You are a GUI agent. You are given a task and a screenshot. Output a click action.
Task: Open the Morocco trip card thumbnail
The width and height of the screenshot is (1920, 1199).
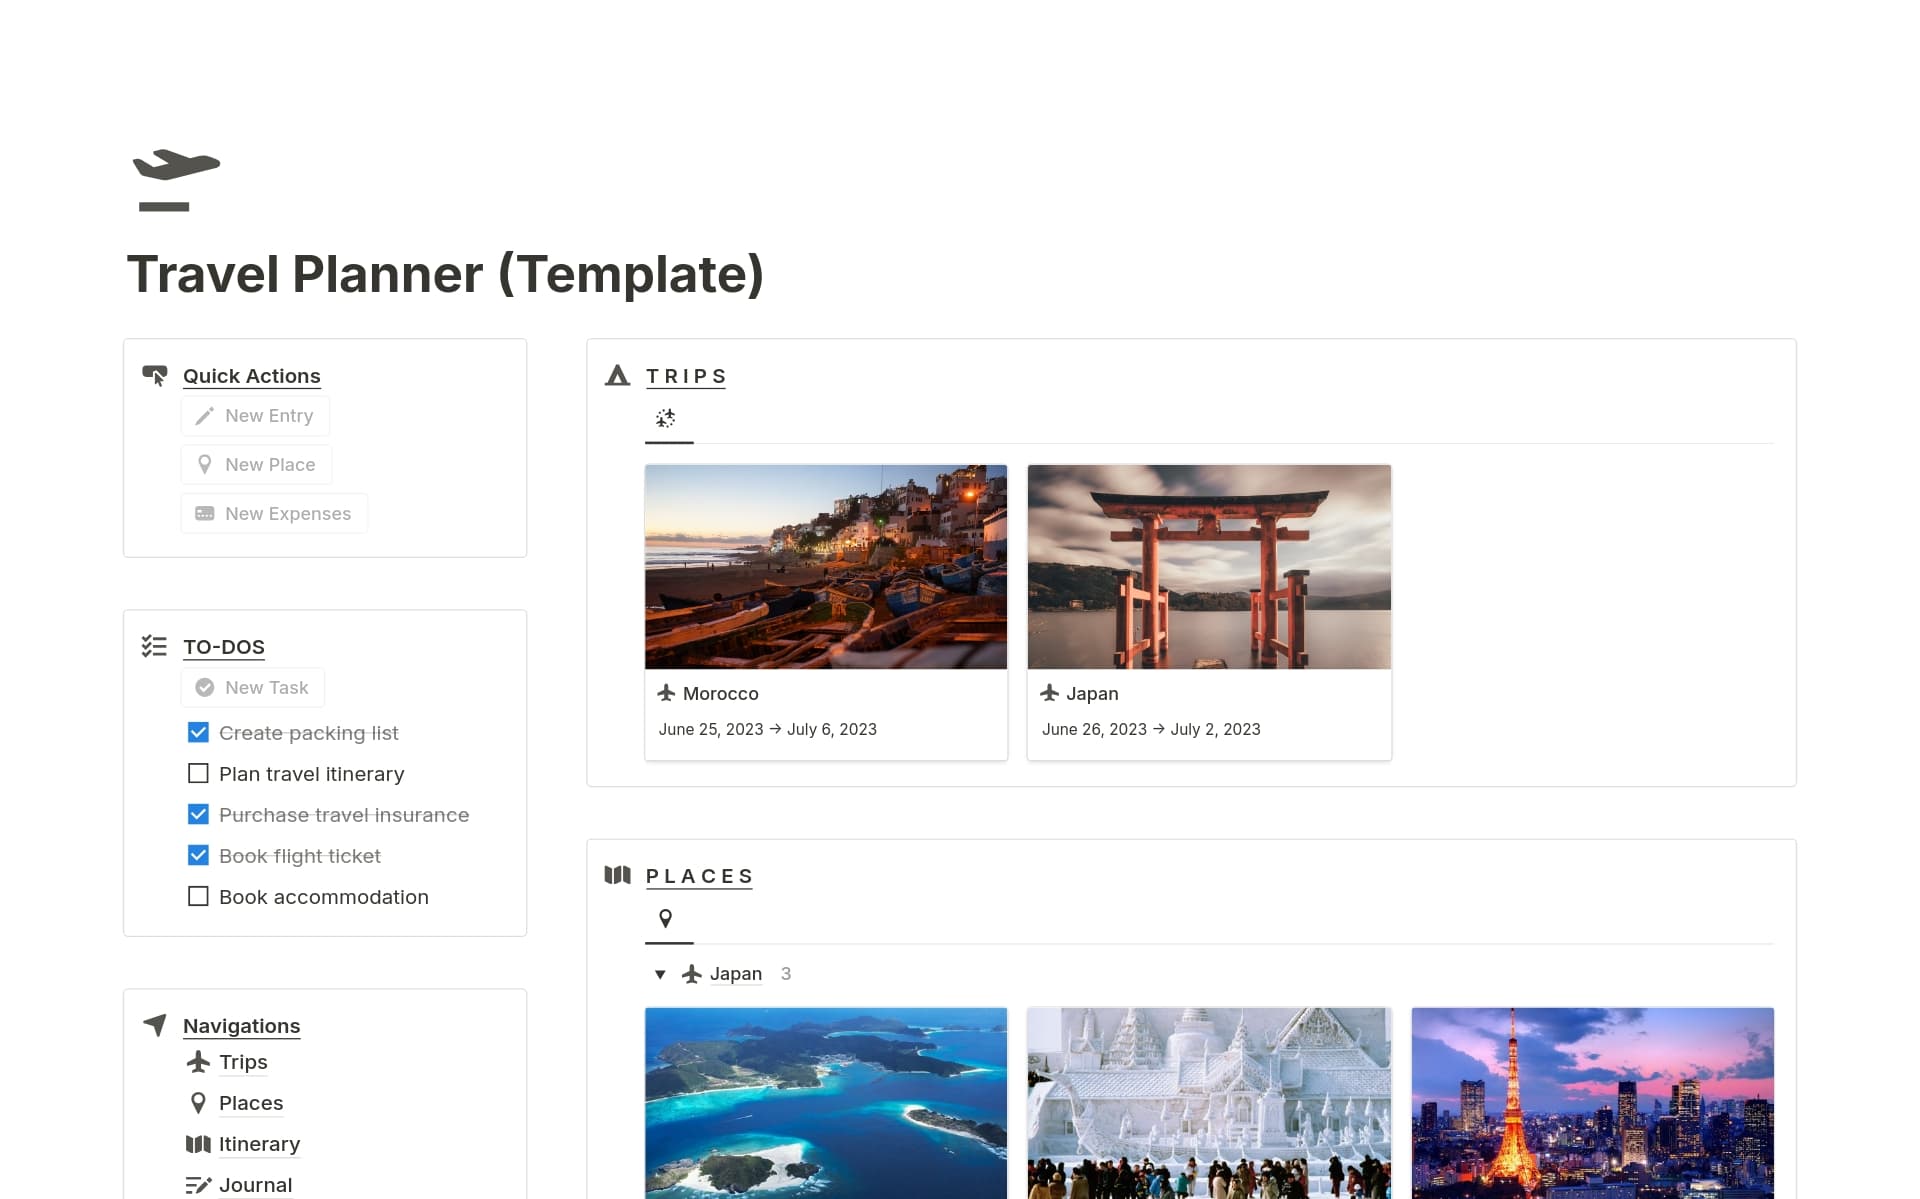pyautogui.click(x=826, y=566)
